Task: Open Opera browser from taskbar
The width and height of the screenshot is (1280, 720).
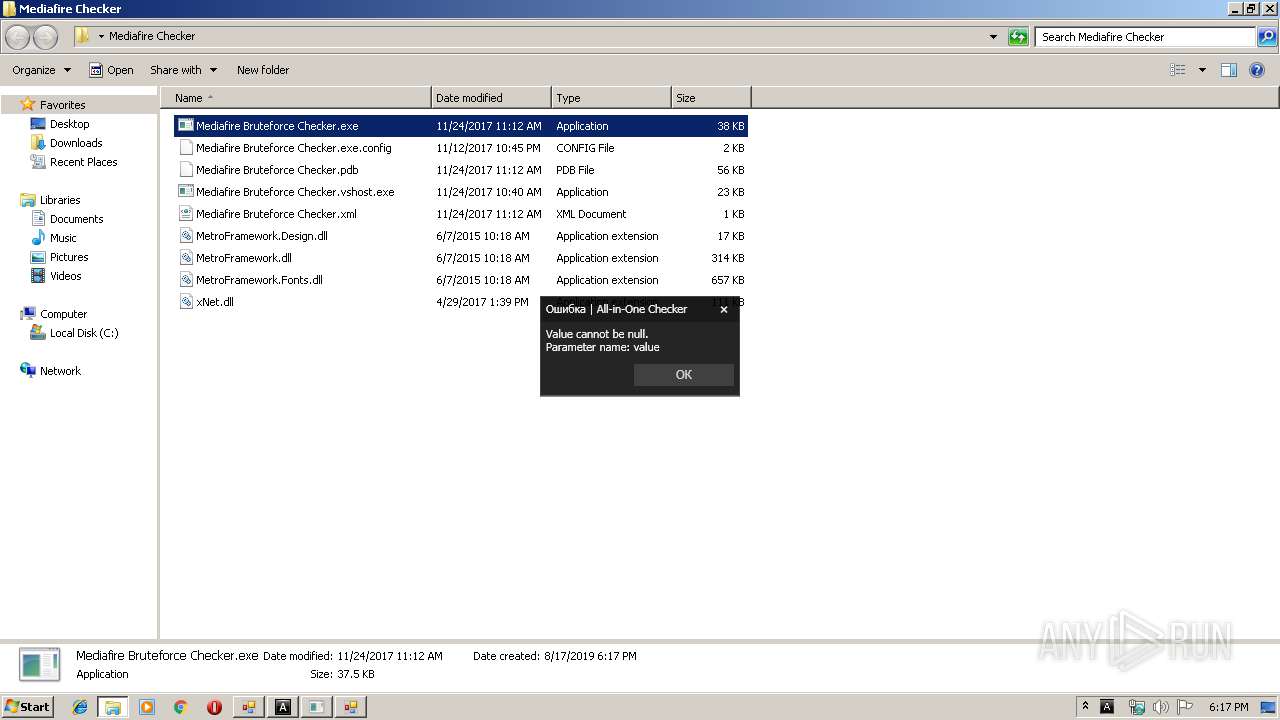Action: tap(214, 707)
